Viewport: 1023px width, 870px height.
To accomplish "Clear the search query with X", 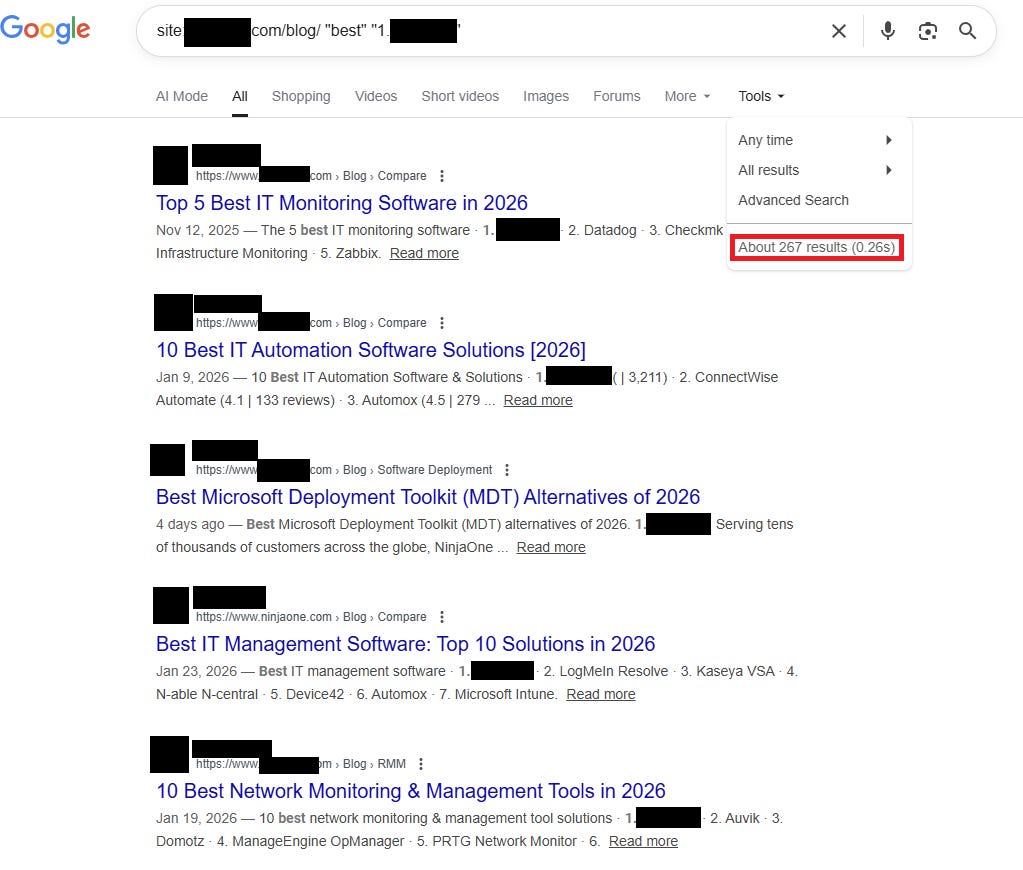I will (x=838, y=31).
